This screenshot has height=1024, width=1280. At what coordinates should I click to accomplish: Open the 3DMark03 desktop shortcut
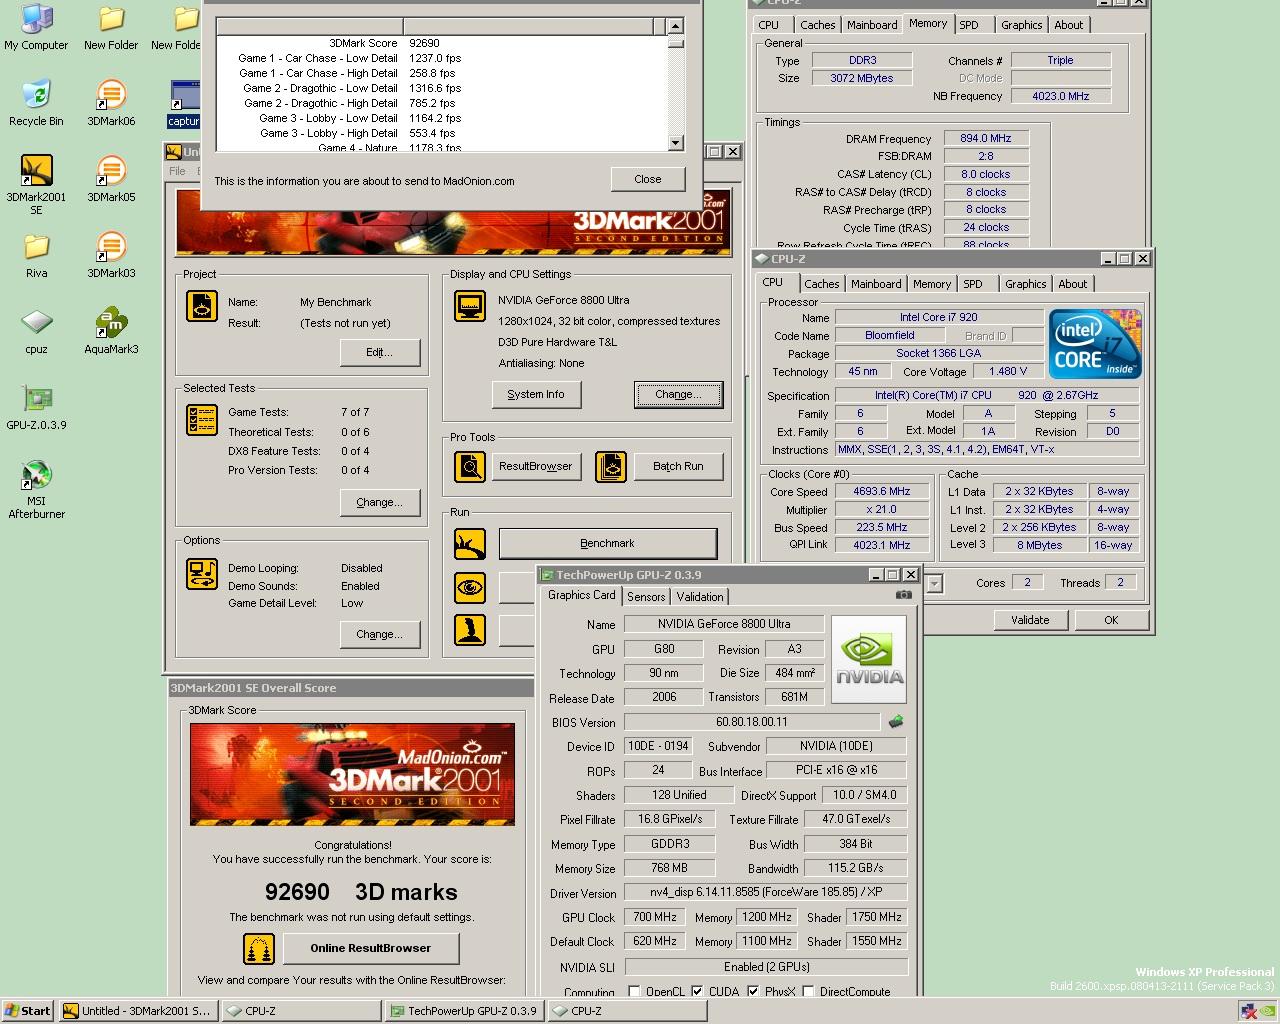pyautogui.click(x=111, y=254)
